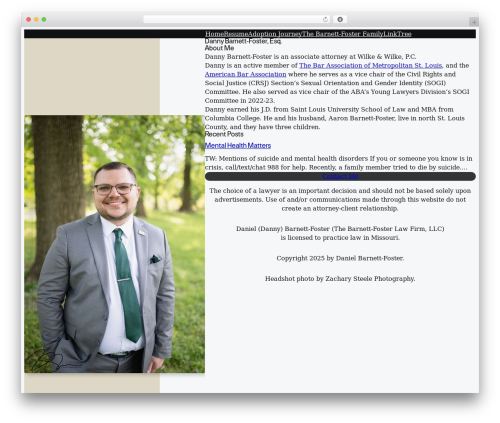The image size is (500, 423).
Task: Go to Adoption Journey page
Action: click(x=275, y=34)
